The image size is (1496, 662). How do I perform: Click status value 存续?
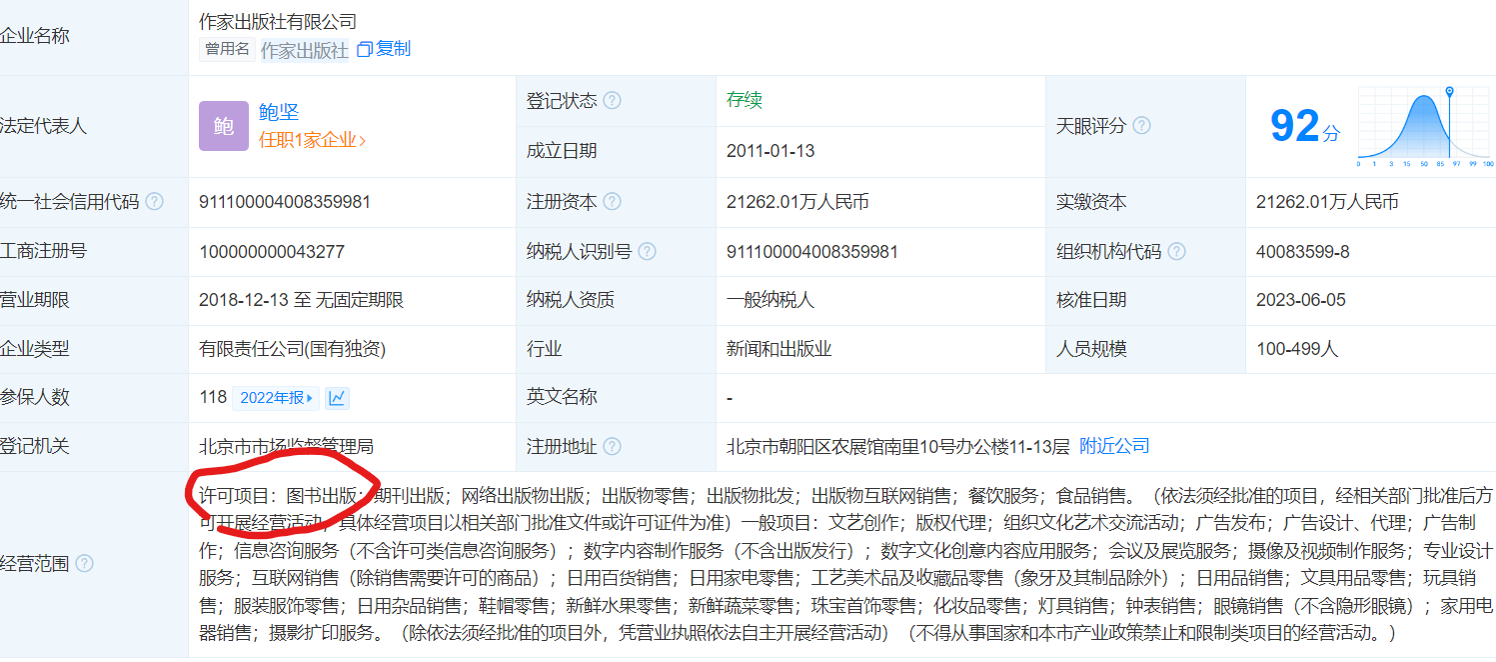pyautogui.click(x=744, y=100)
